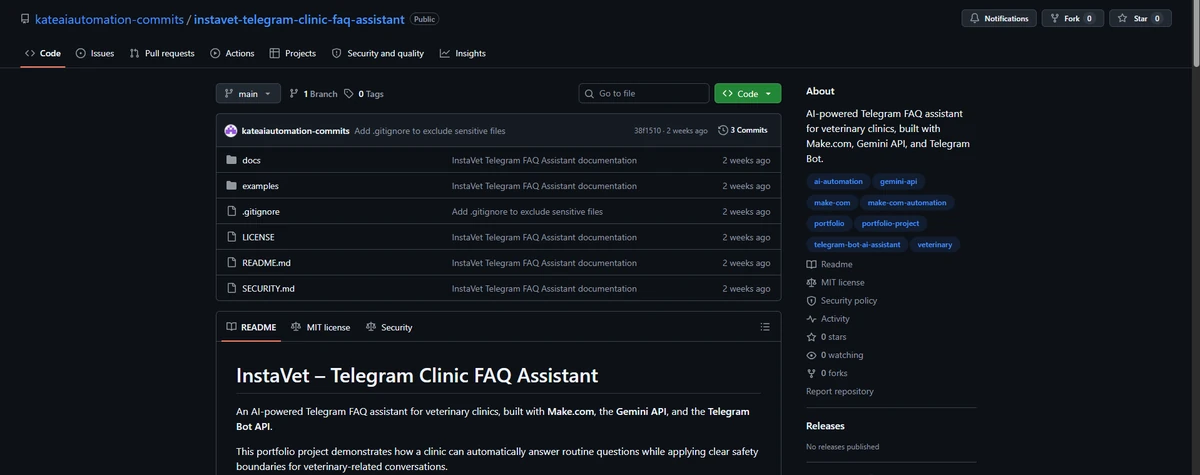Open Readme link in About sidebar
Viewport: 1200px width, 475px height.
[830, 264]
